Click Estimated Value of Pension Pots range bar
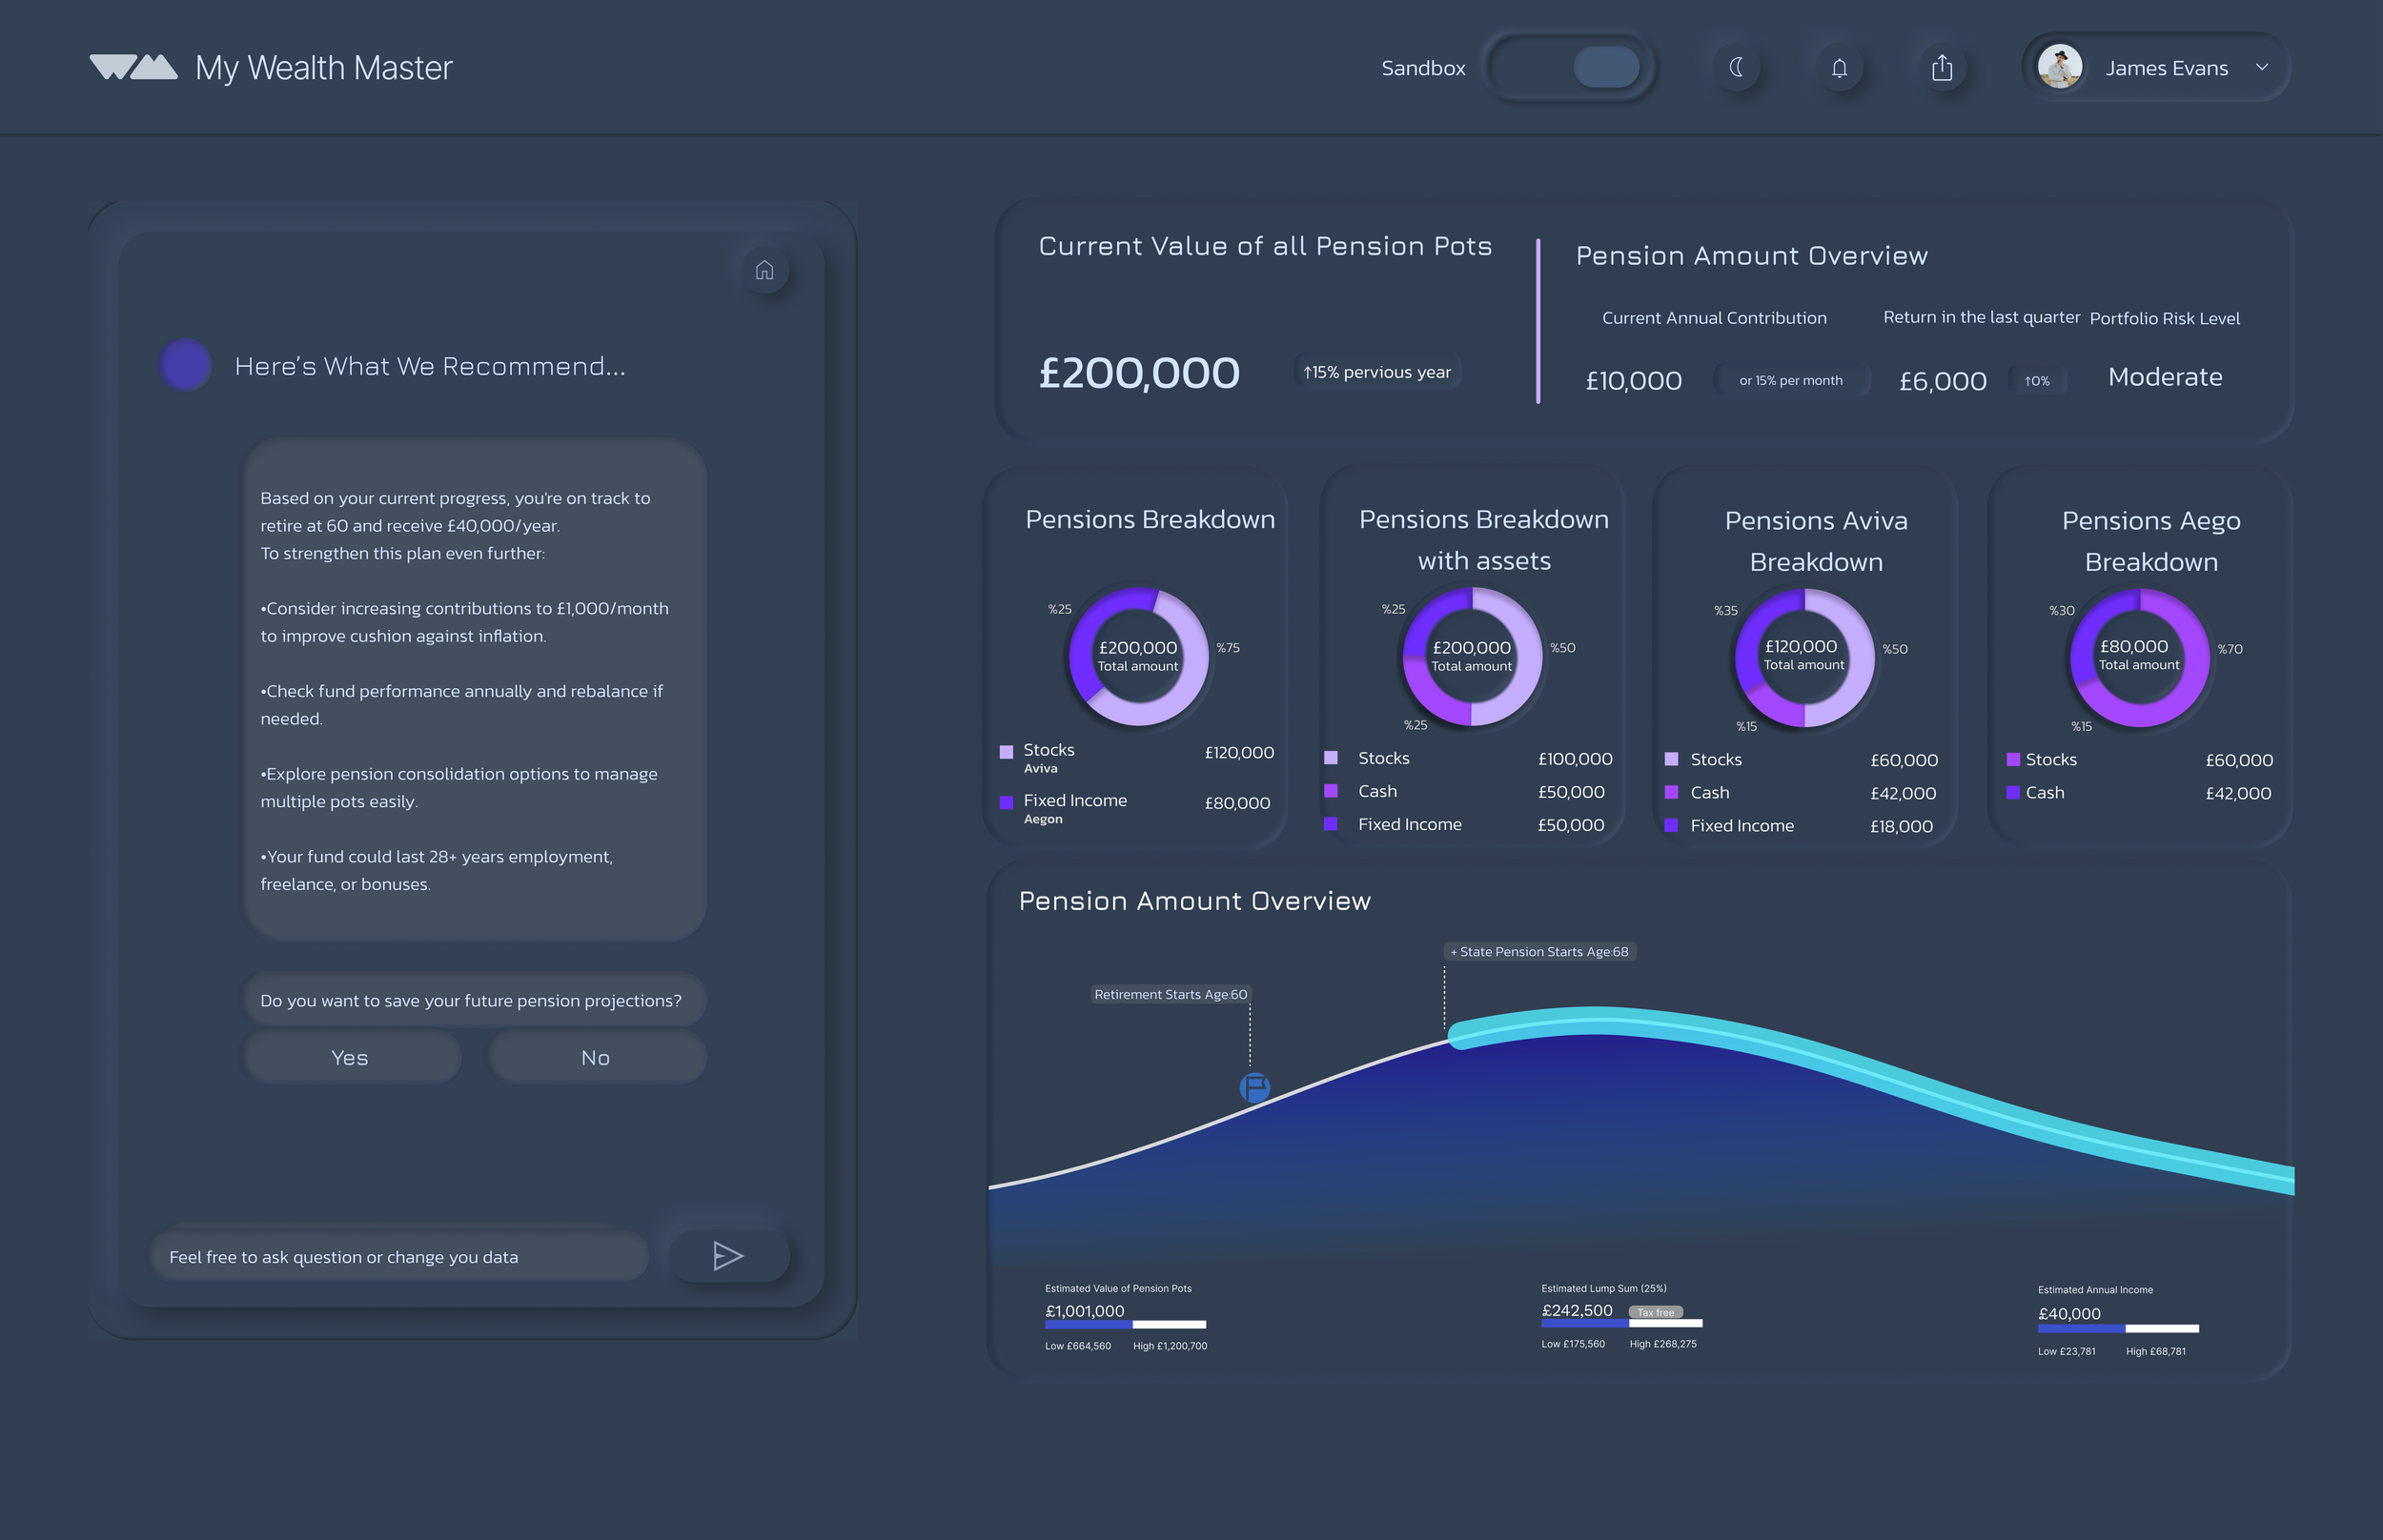Image resolution: width=2383 pixels, height=1540 pixels. [1125, 1325]
